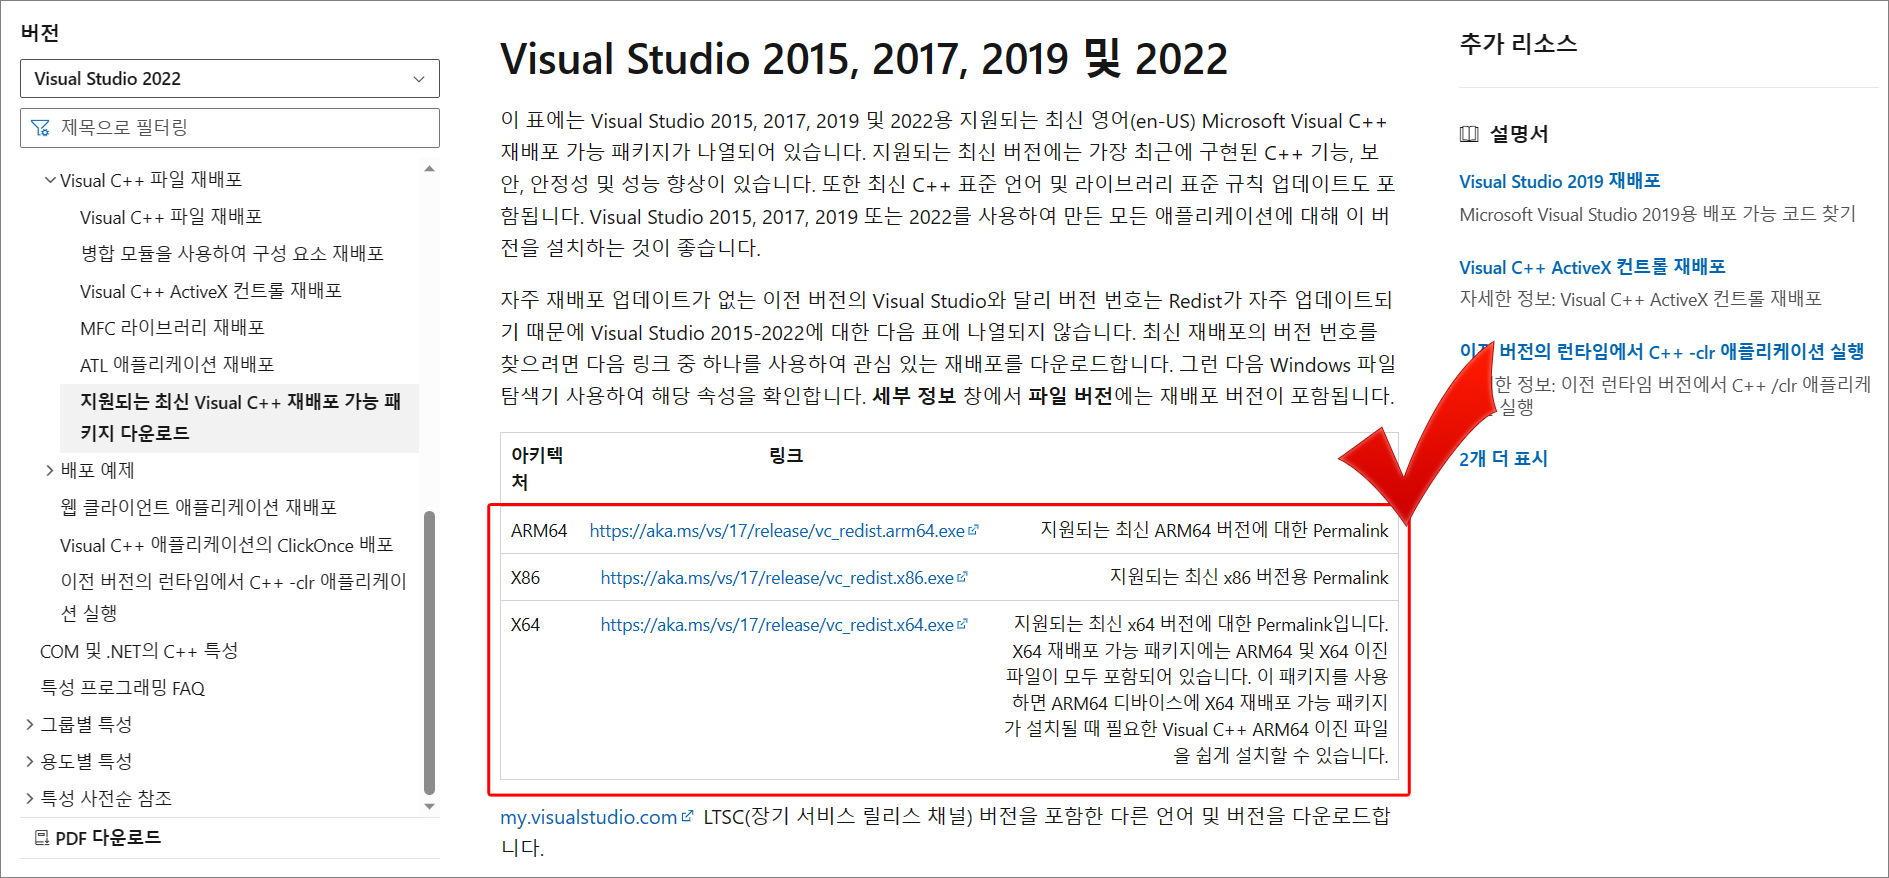Open the vc_redist.x86.exe download link
Image resolution: width=1889 pixels, height=878 pixels.
(x=777, y=578)
